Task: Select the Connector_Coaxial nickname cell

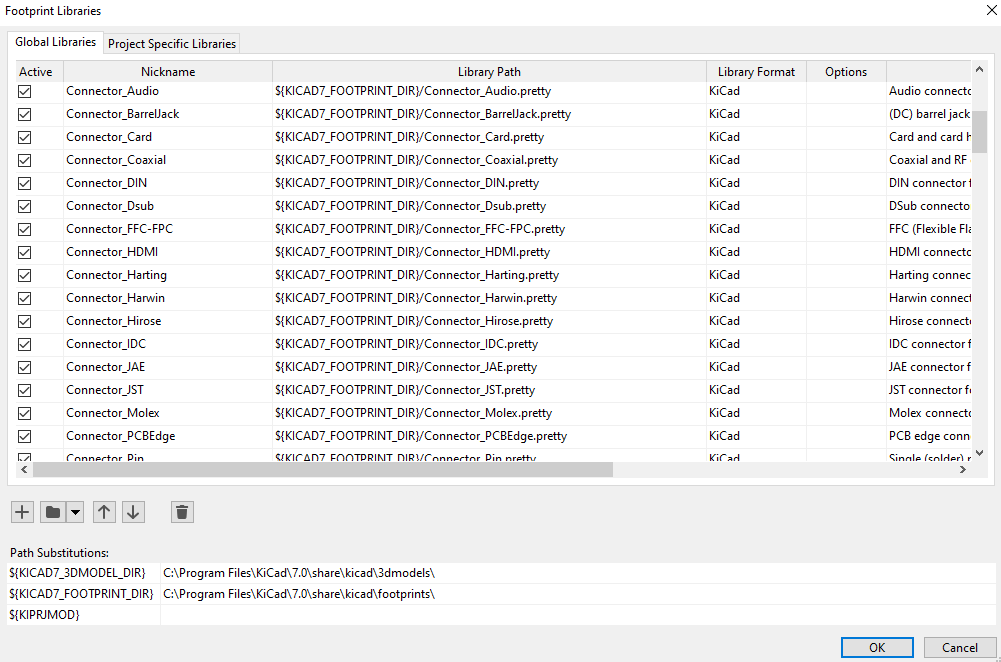Action: [x=168, y=160]
